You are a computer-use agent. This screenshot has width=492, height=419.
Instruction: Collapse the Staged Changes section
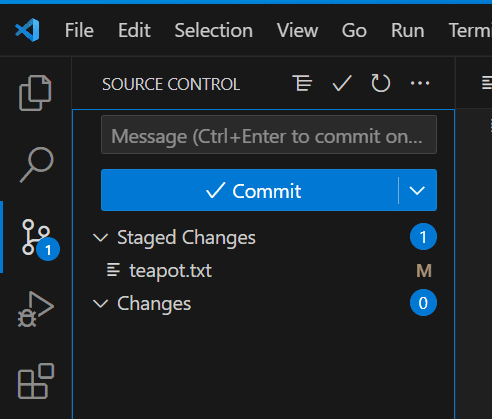pyautogui.click(x=100, y=238)
